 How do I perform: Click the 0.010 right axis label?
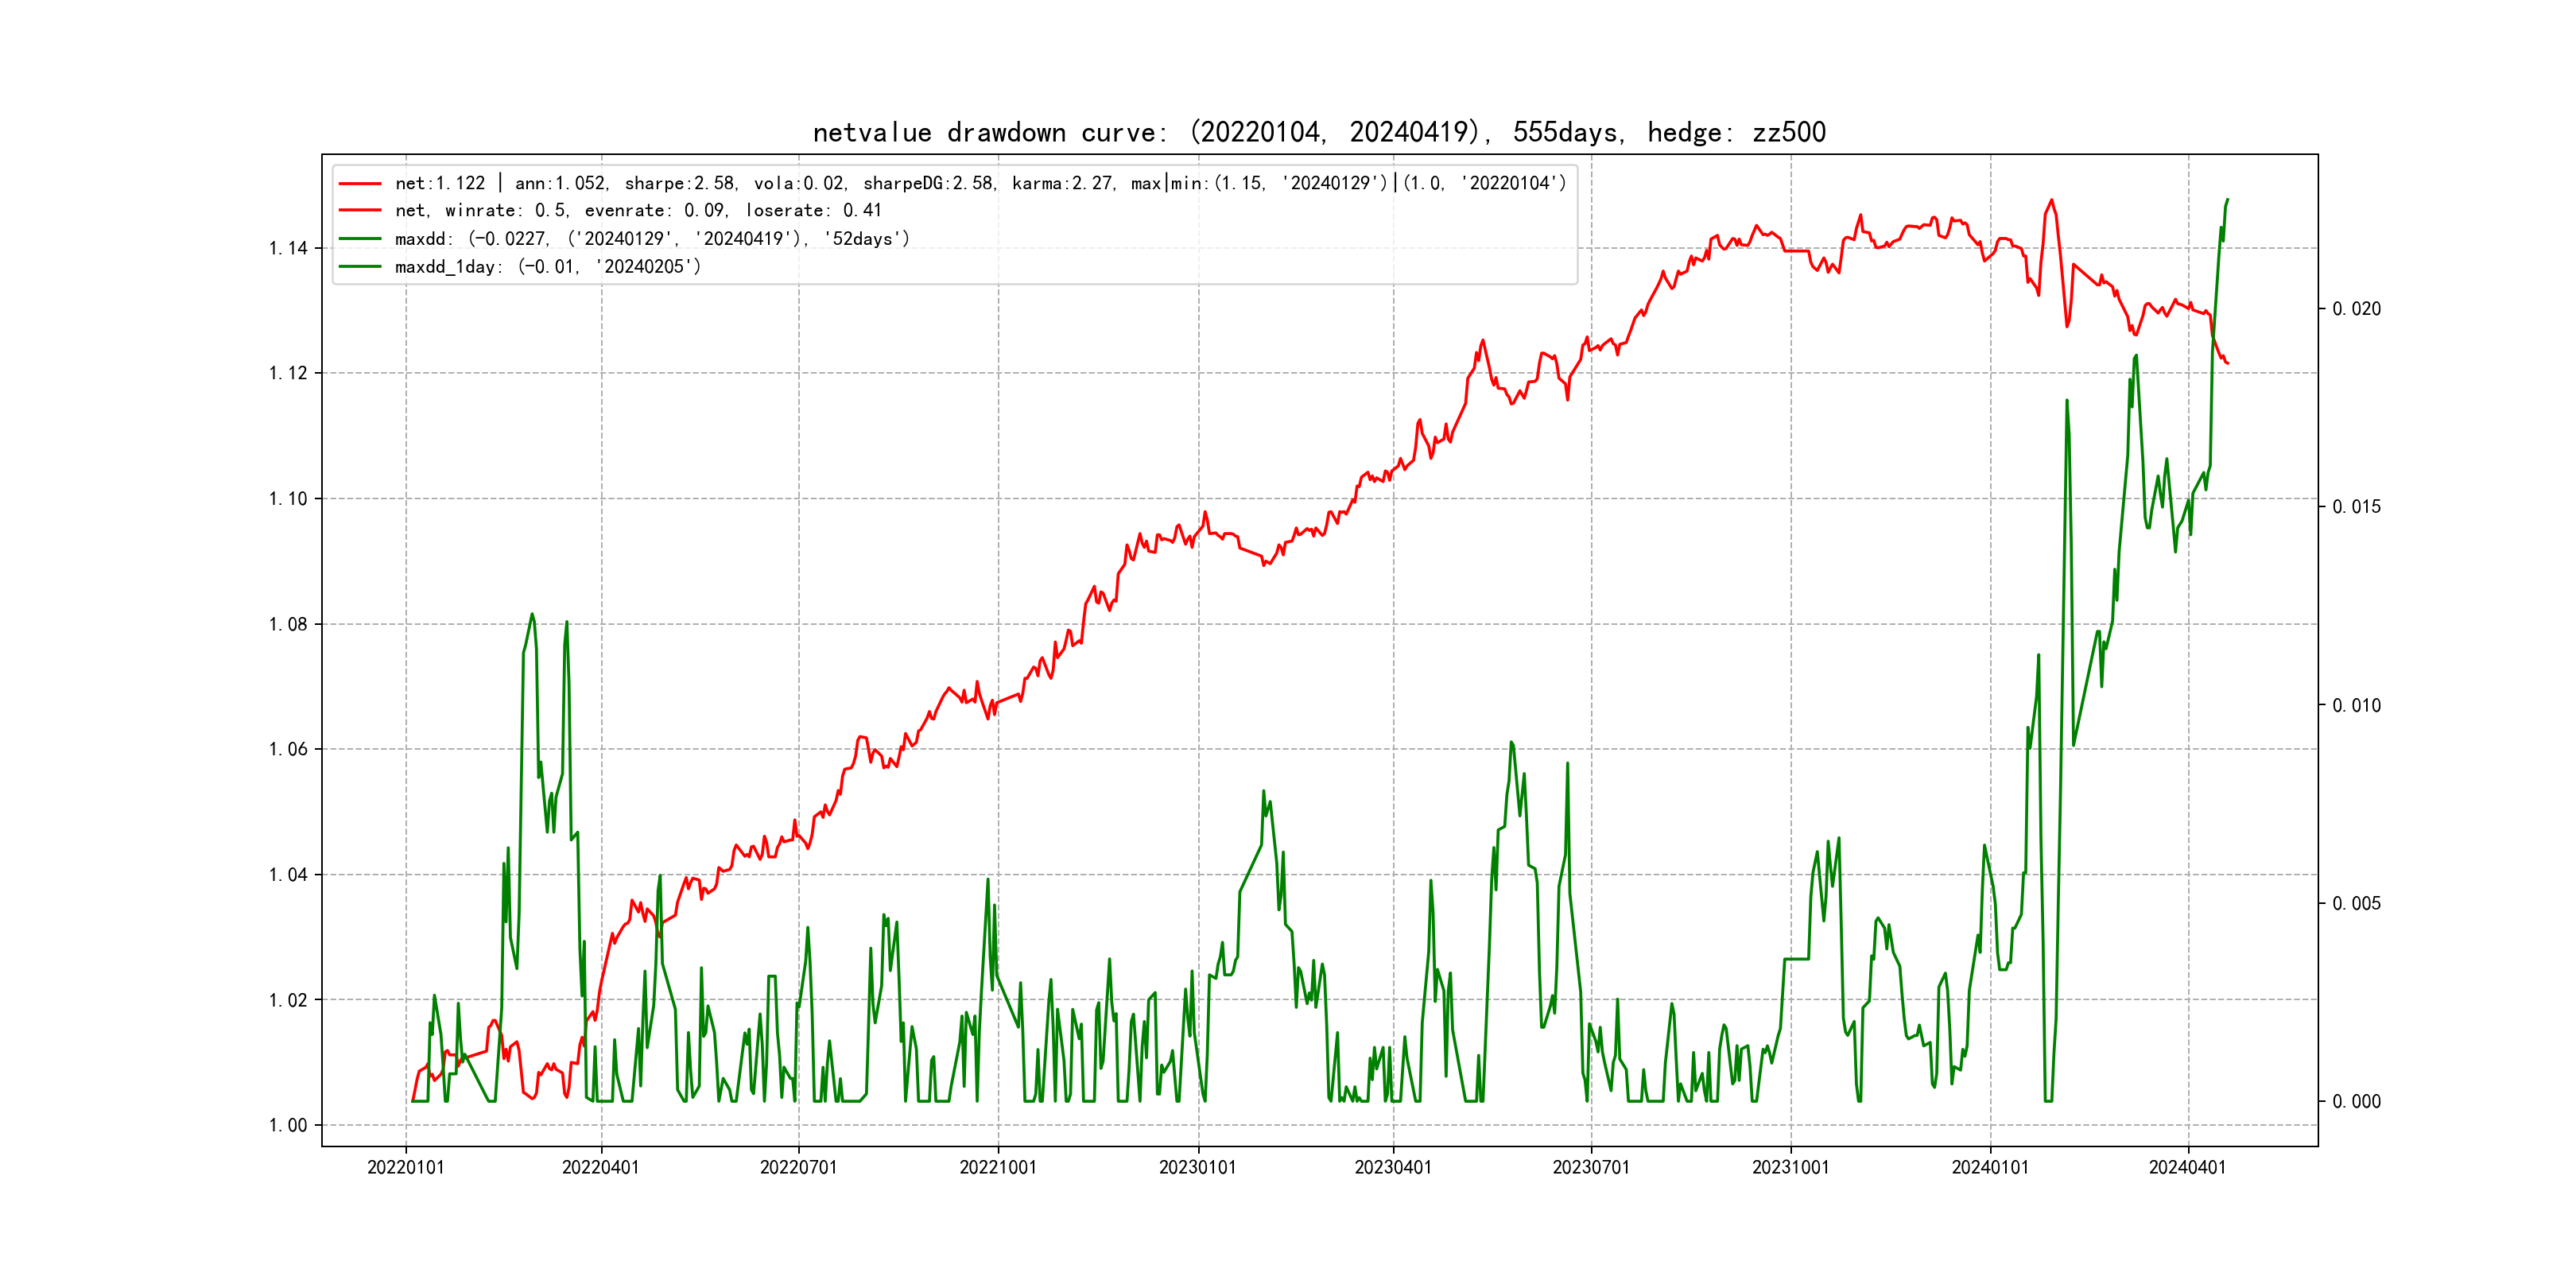coord(2356,705)
